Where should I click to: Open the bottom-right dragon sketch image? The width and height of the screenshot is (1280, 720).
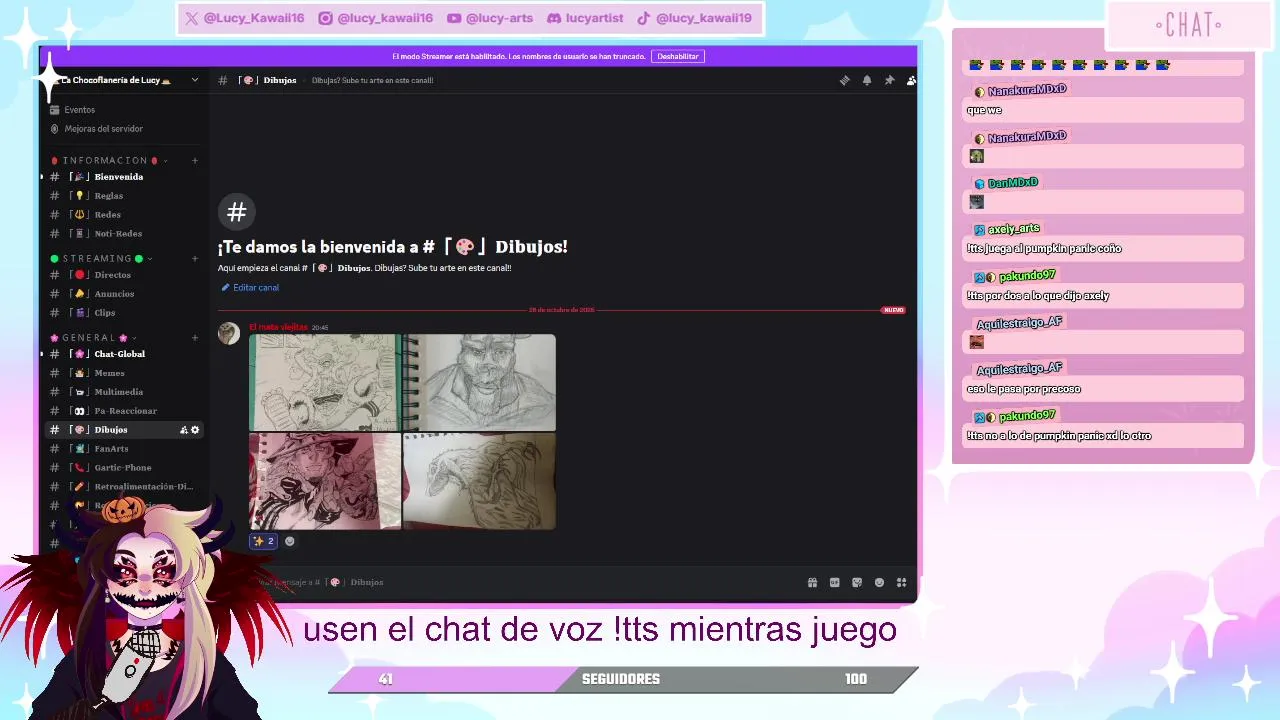pos(479,481)
